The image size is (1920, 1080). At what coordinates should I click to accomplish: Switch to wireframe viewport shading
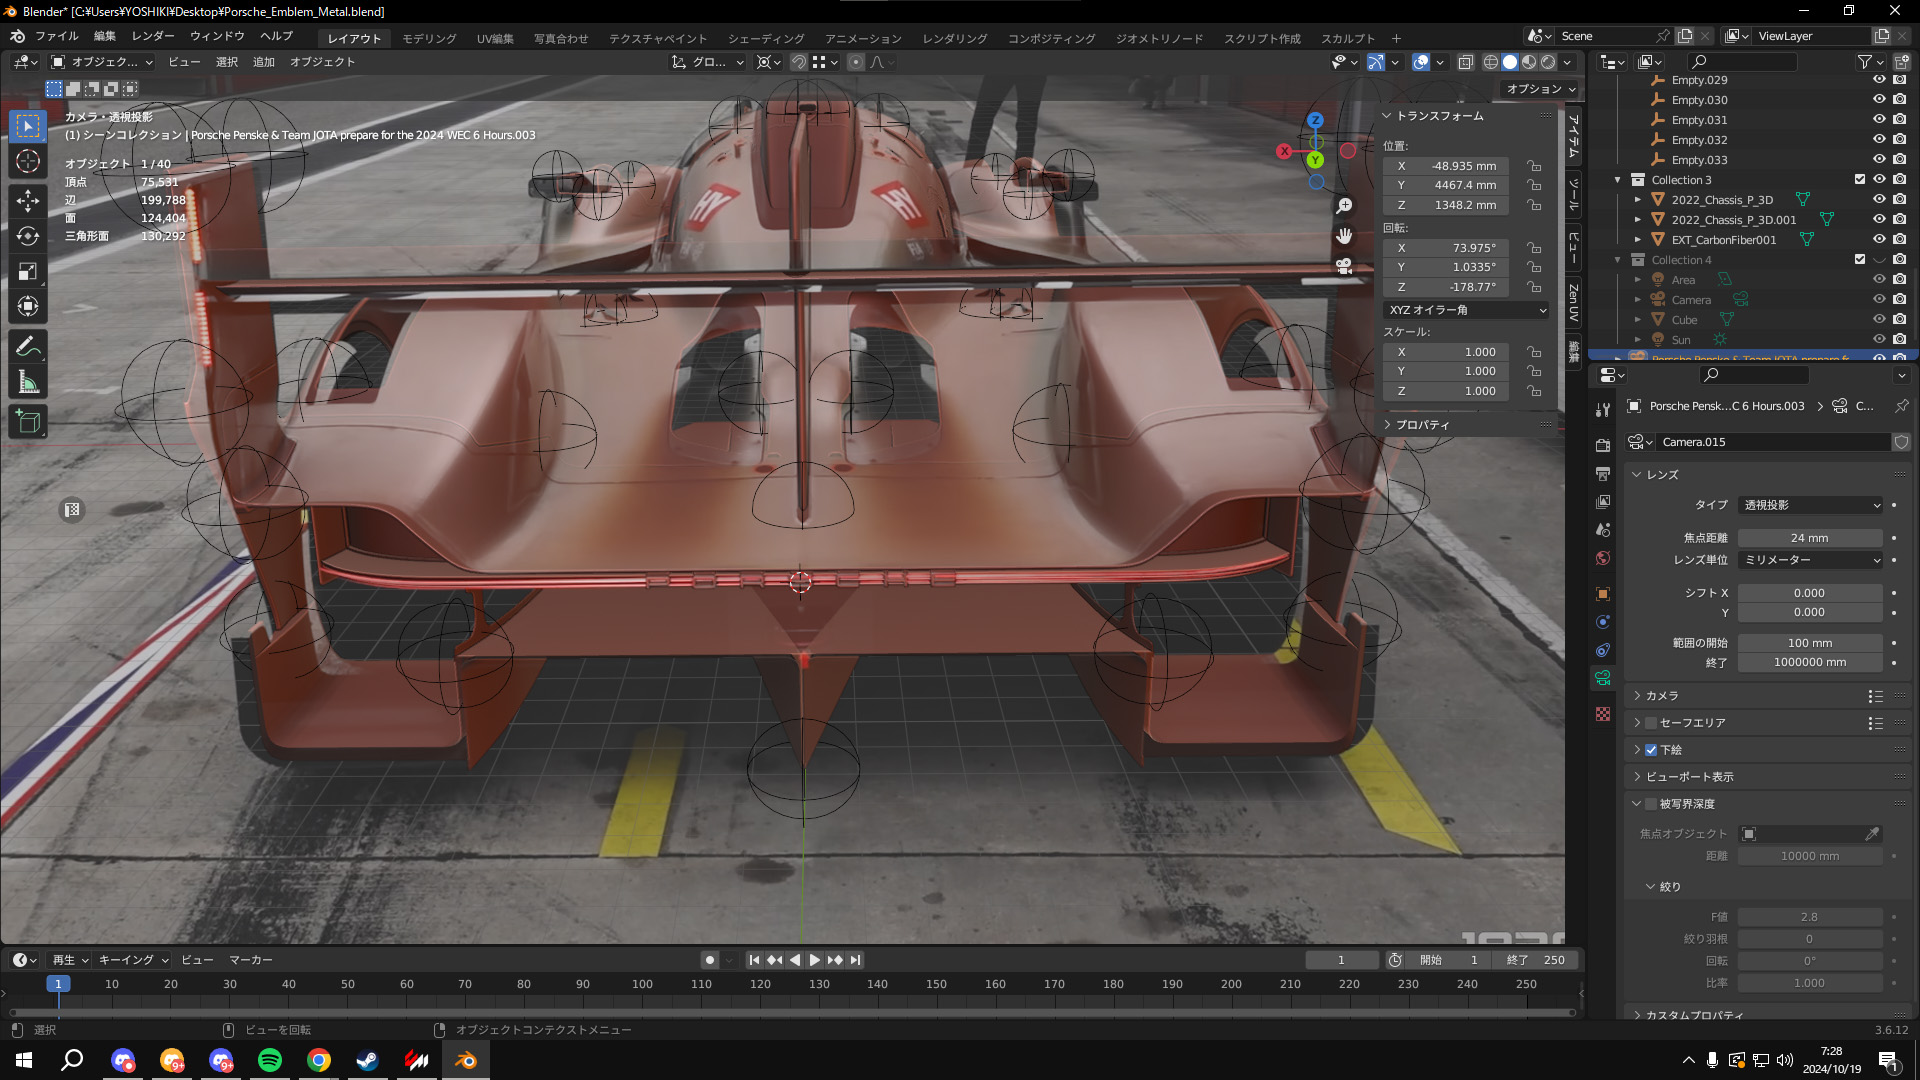coord(1490,62)
